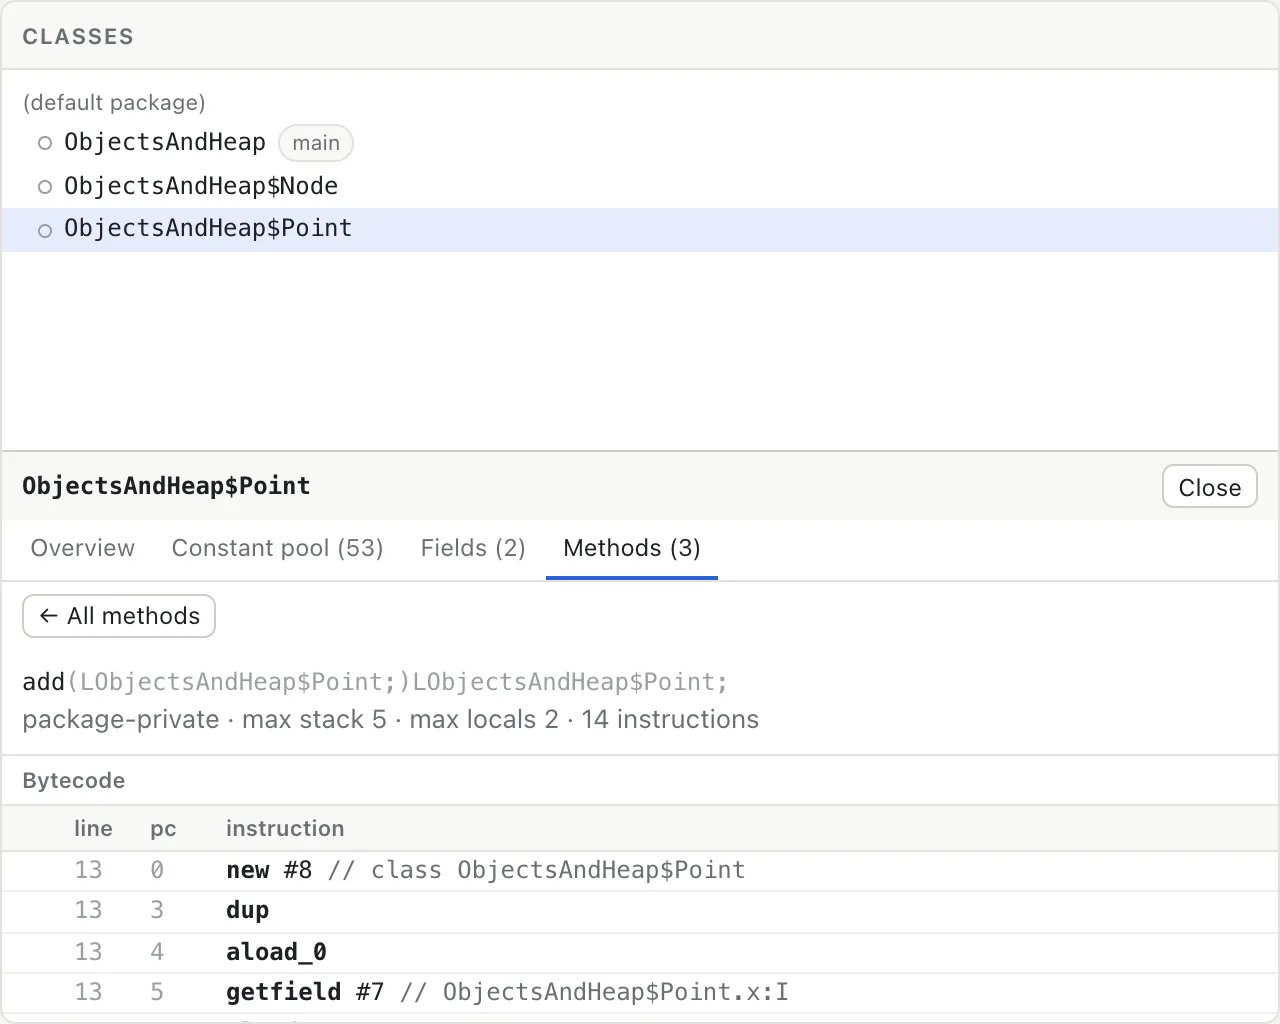Screen dimensions: 1280x1024
Task: Select the ObjectsAndHeap$Node class row
Action: [x=640, y=186]
